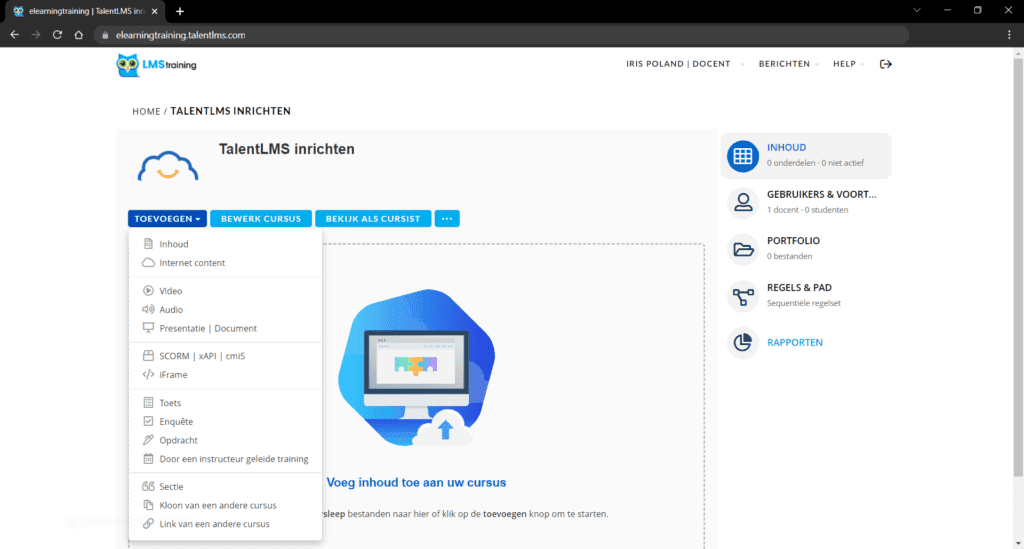Go back with browser back arrow

(x=14, y=35)
